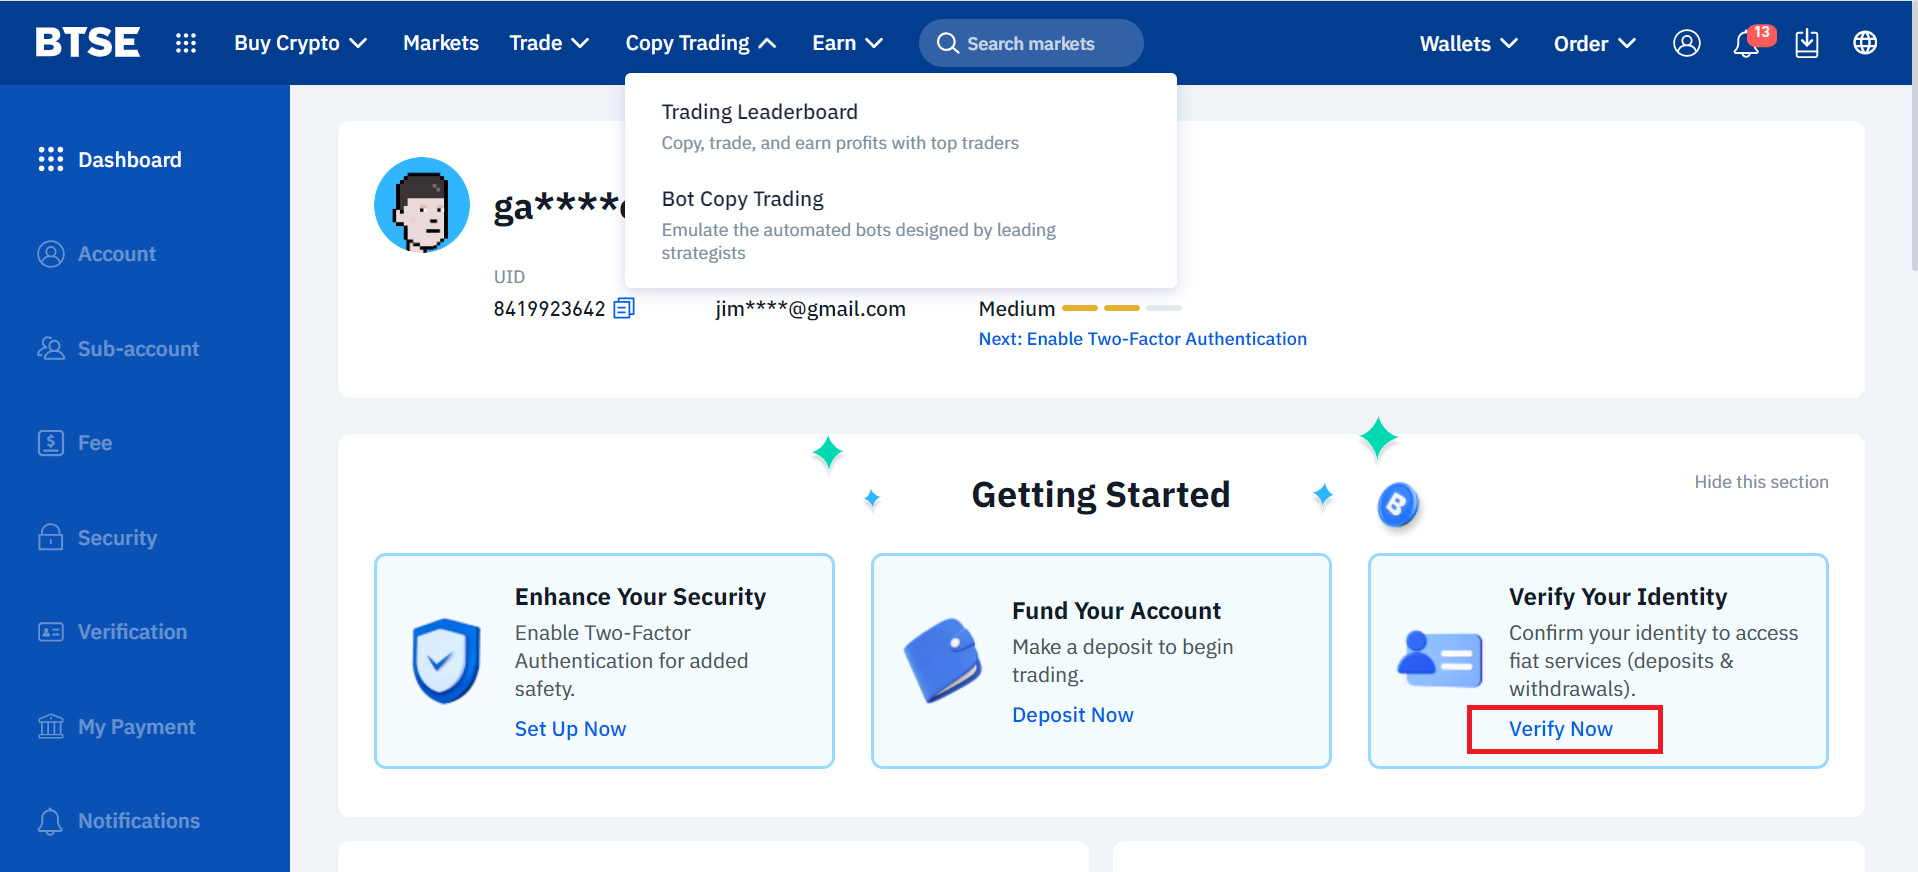Click the Fund Your Account title
The height and width of the screenshot is (872, 1918).
coord(1116,611)
